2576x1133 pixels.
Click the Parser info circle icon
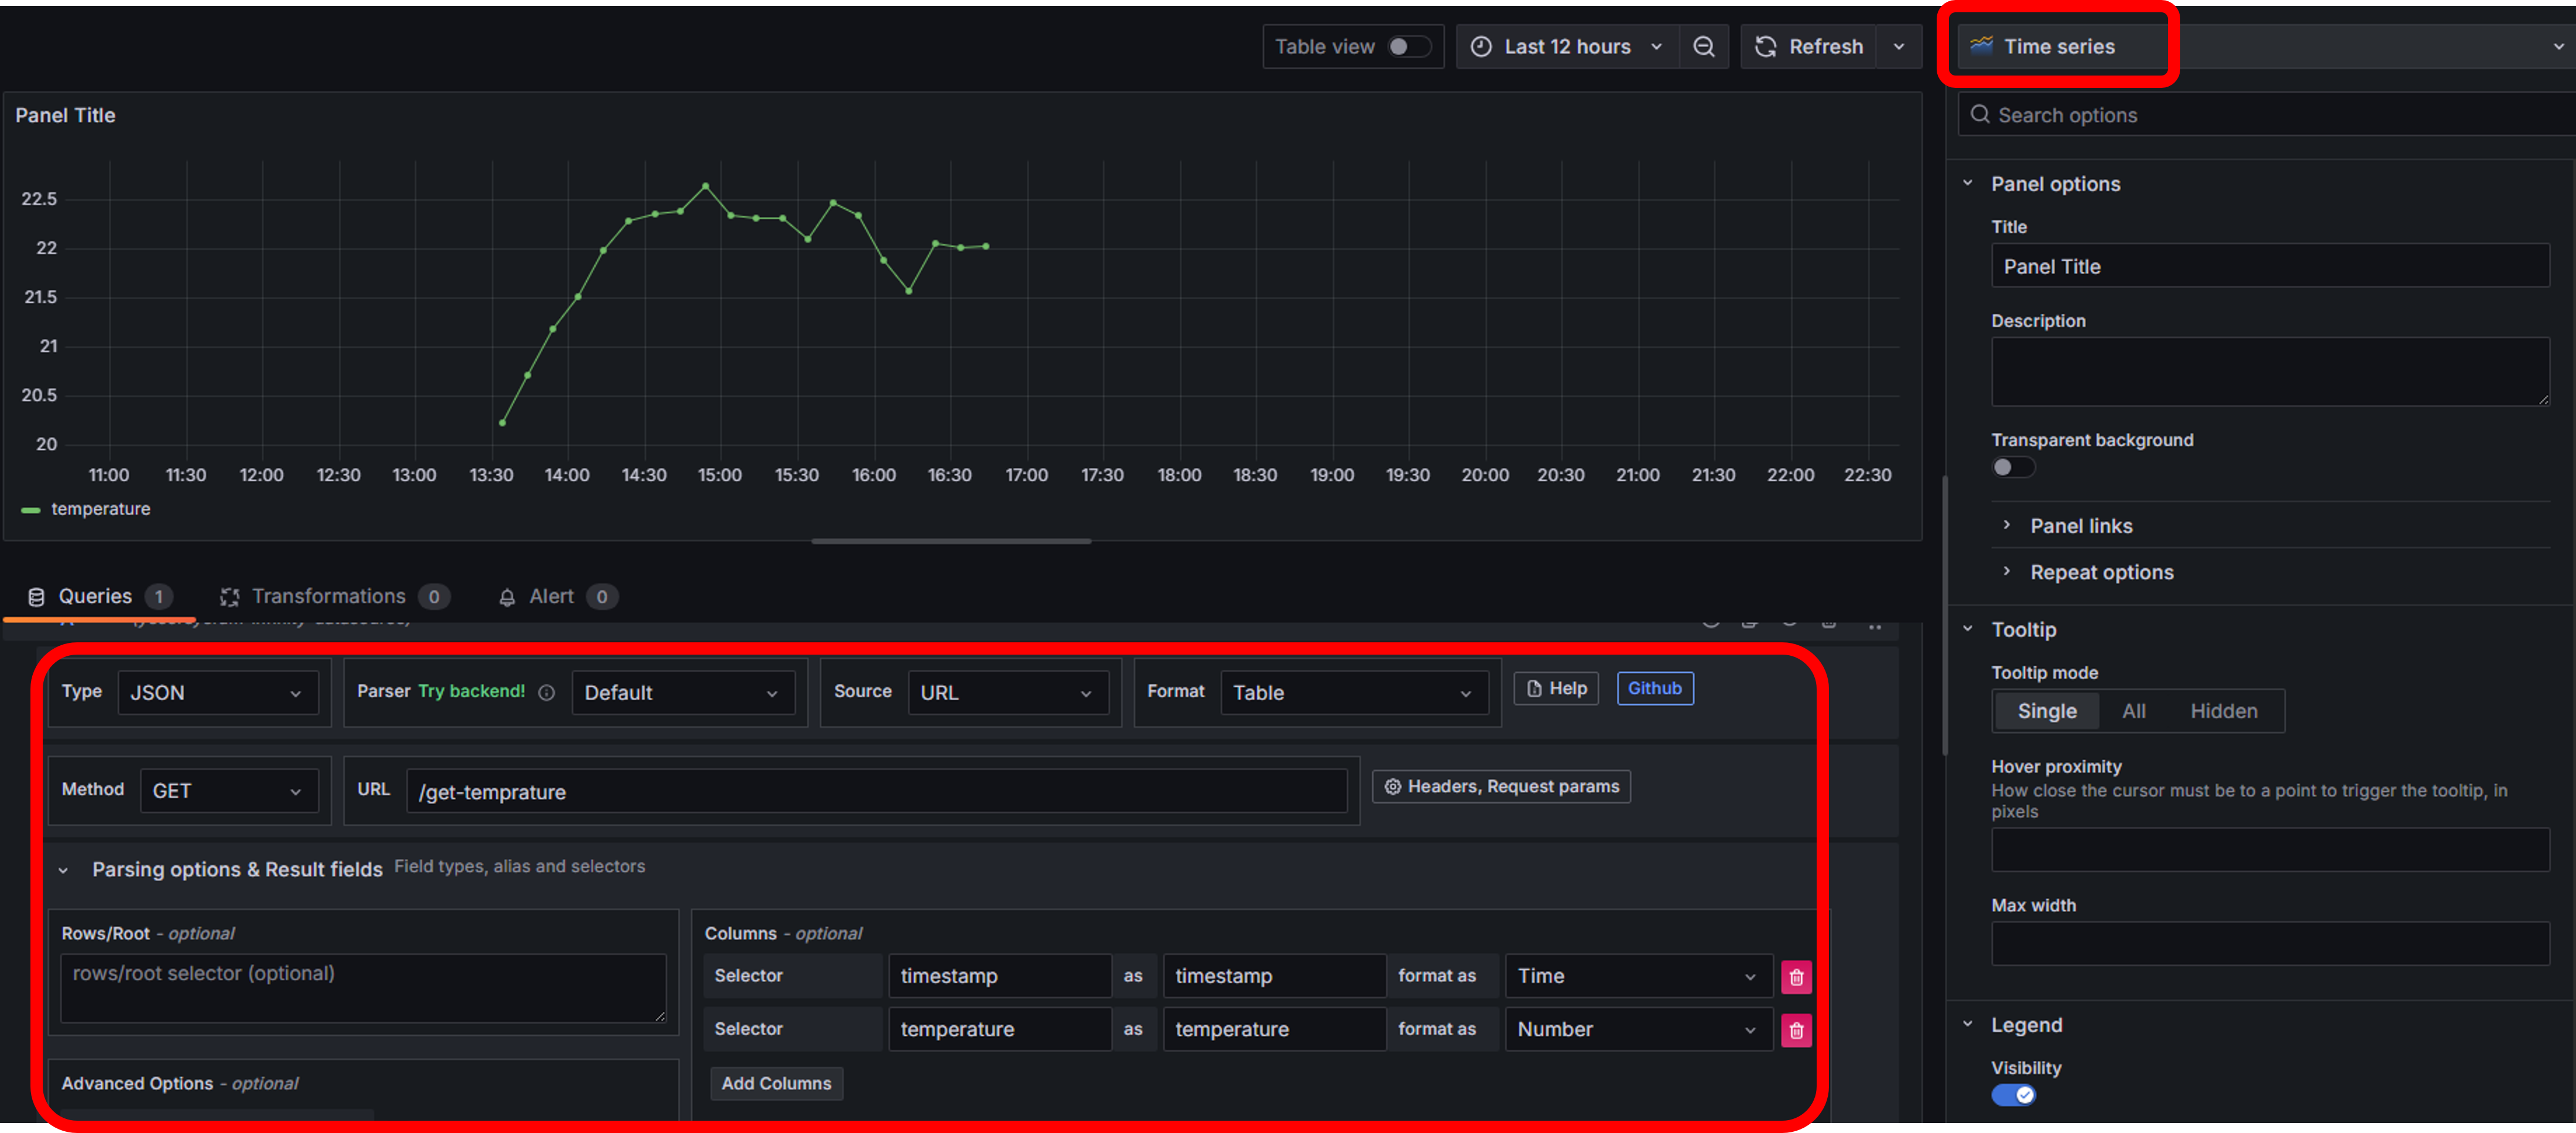click(x=546, y=692)
